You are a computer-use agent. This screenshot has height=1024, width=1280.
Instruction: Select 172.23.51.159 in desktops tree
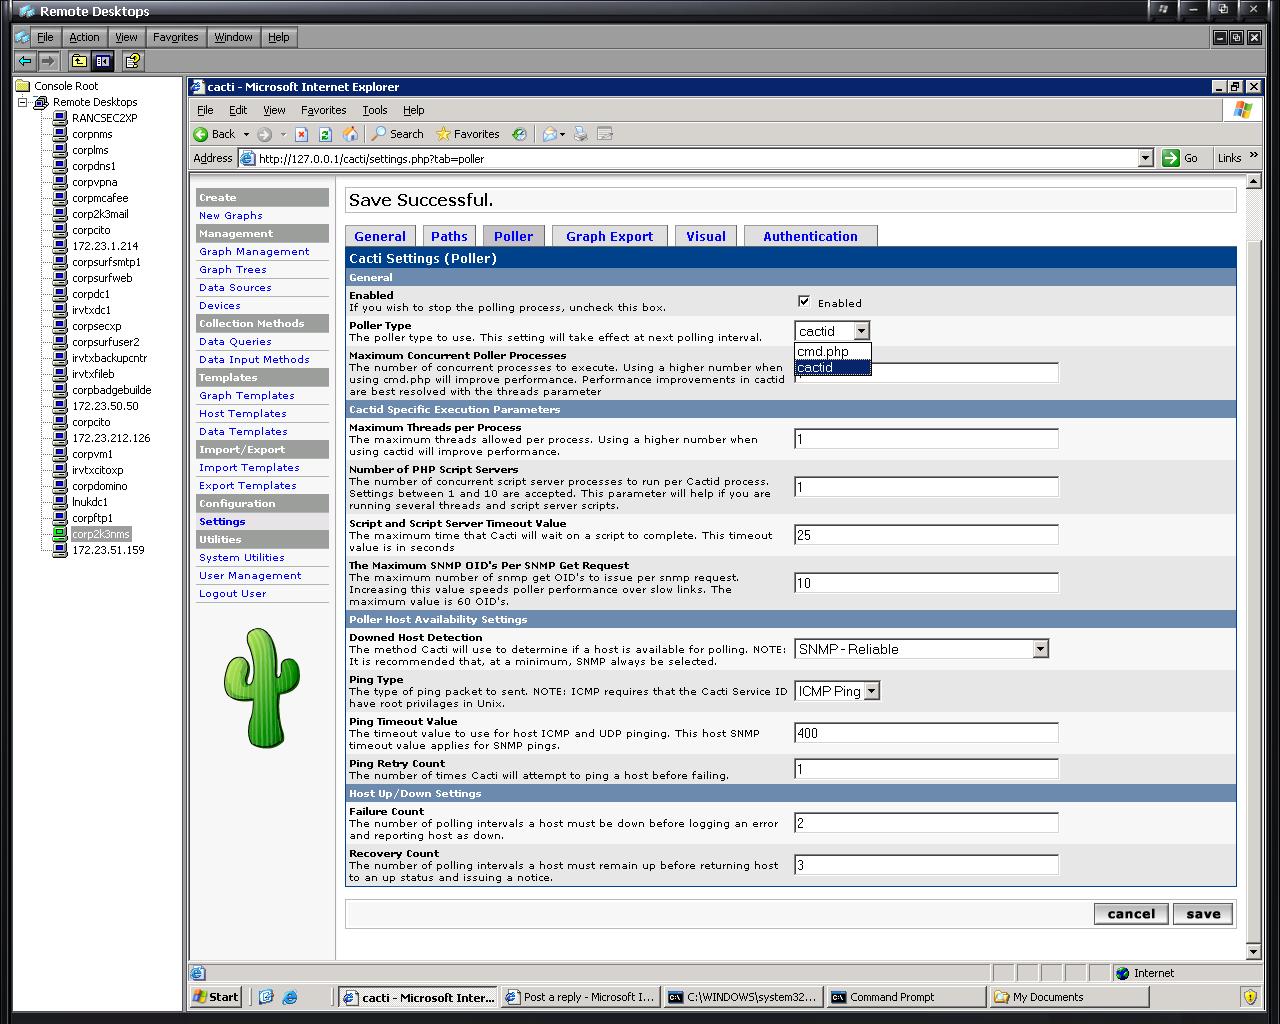coord(108,550)
